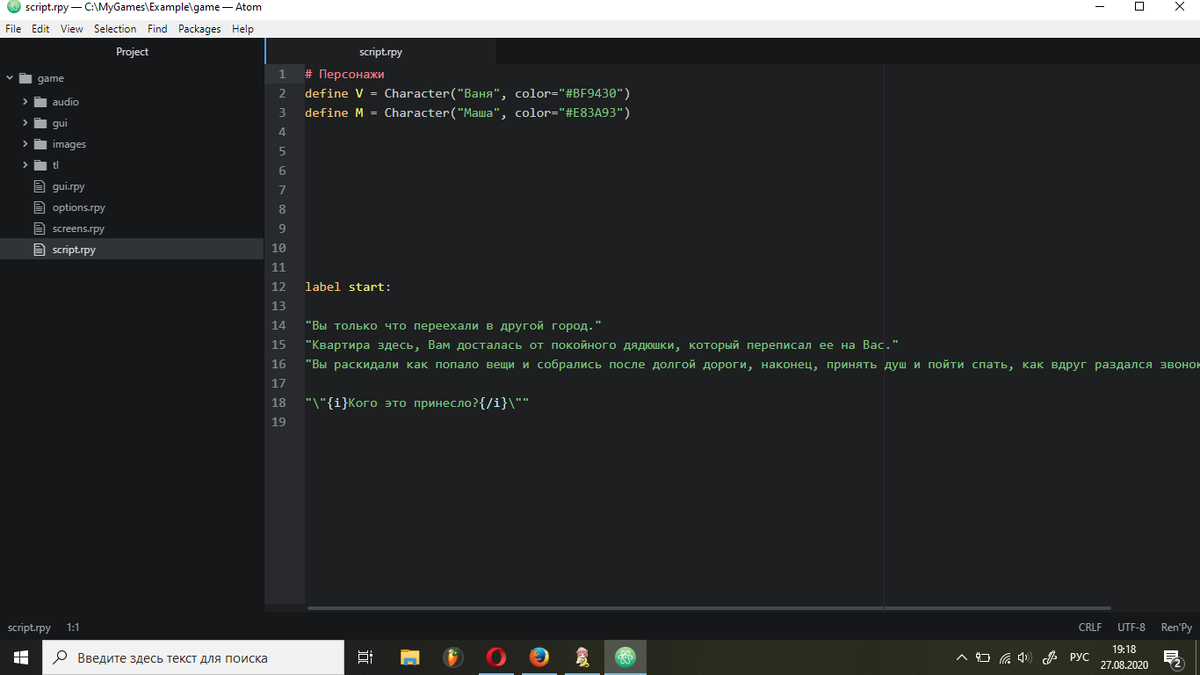
Task: Select the tl folder label
Action: click(x=56, y=165)
